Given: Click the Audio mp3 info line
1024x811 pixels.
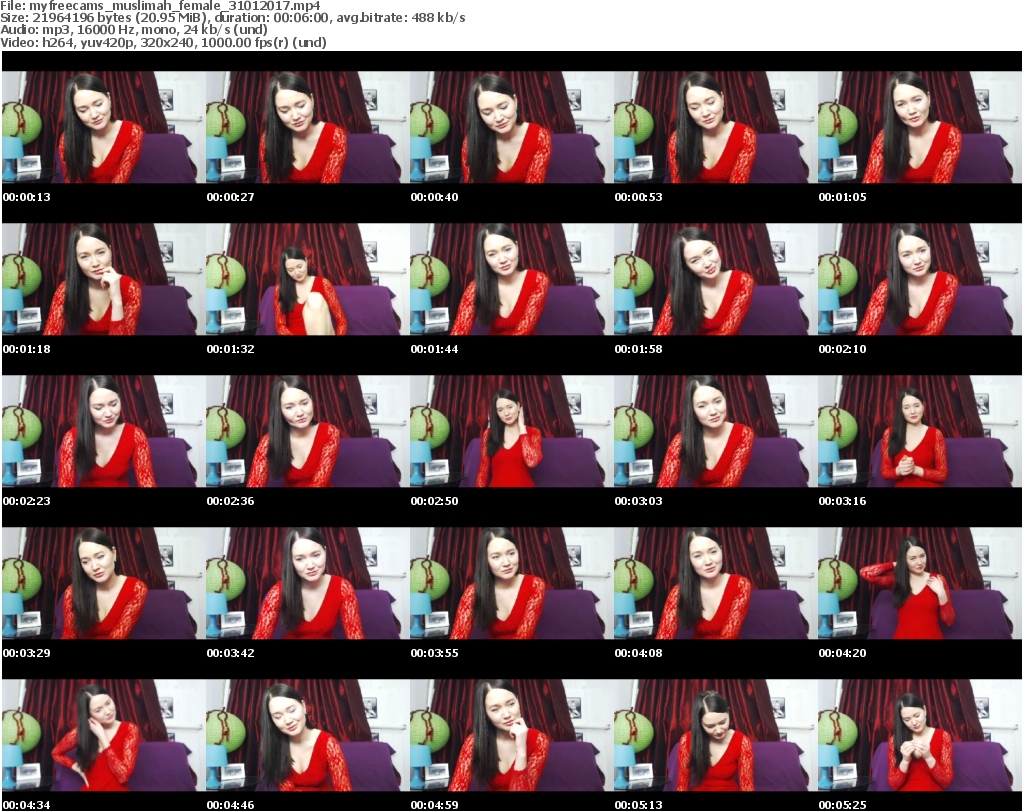Looking at the screenshot, I should tap(134, 30).
